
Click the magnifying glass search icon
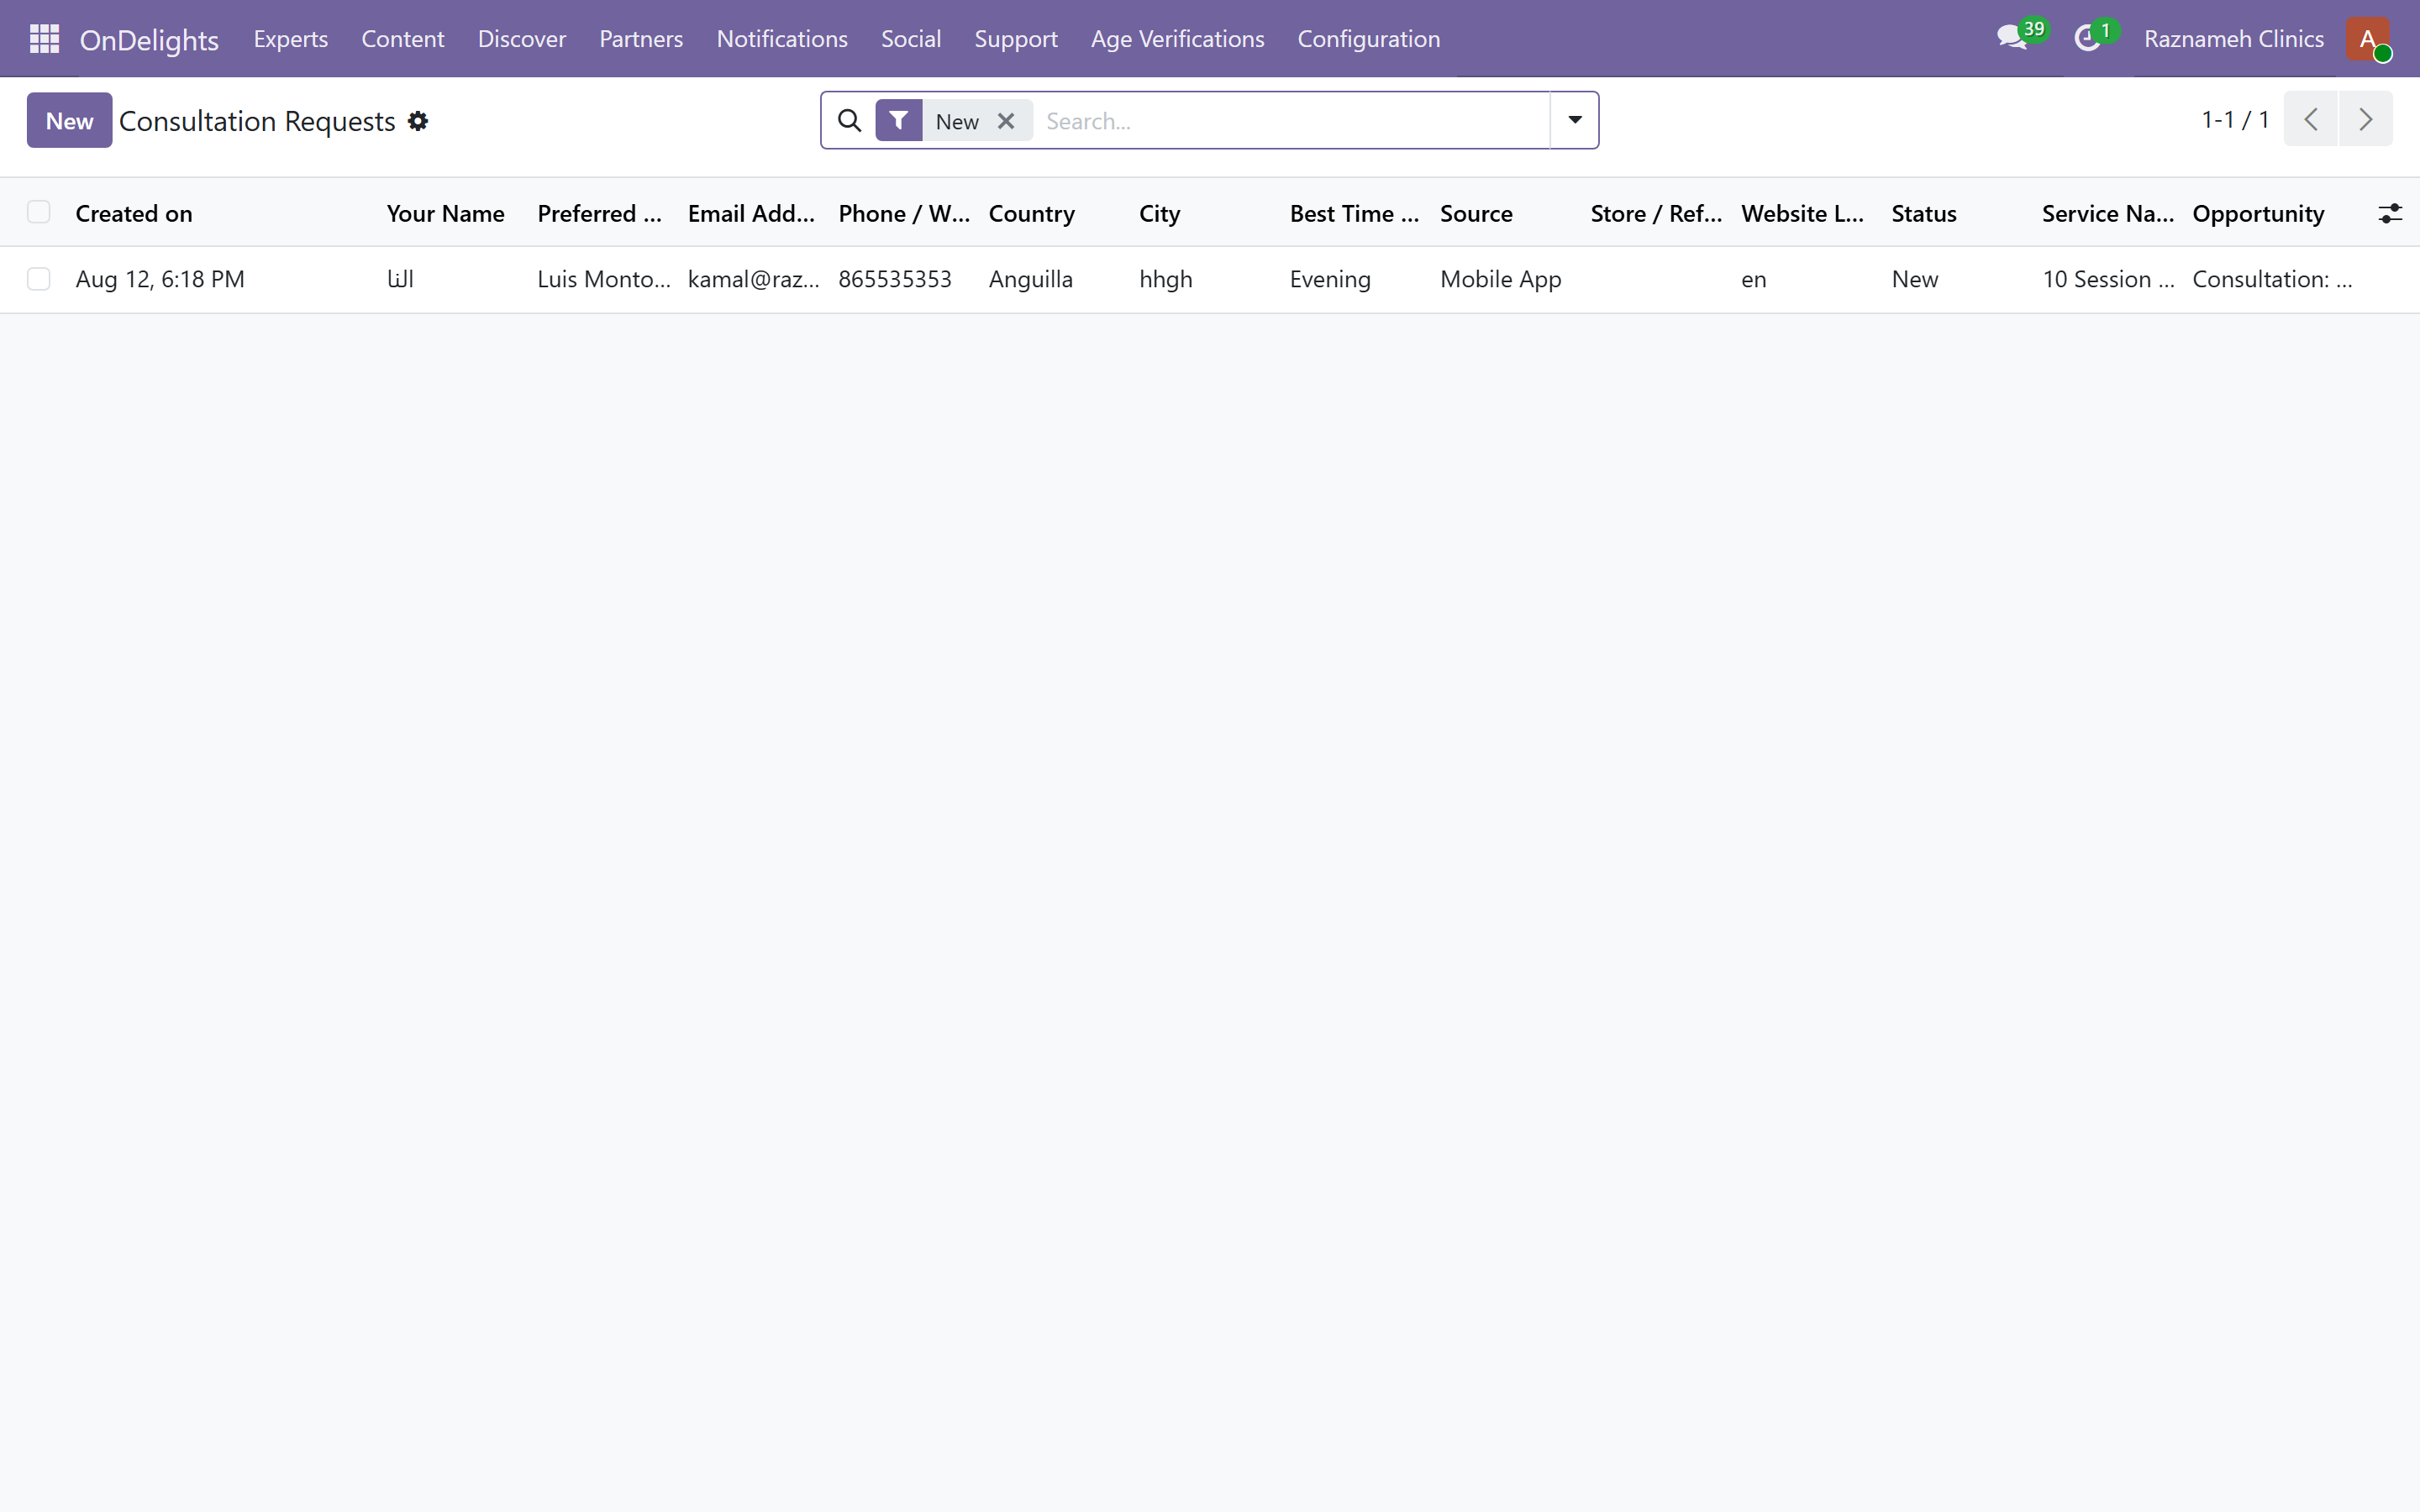(x=849, y=121)
